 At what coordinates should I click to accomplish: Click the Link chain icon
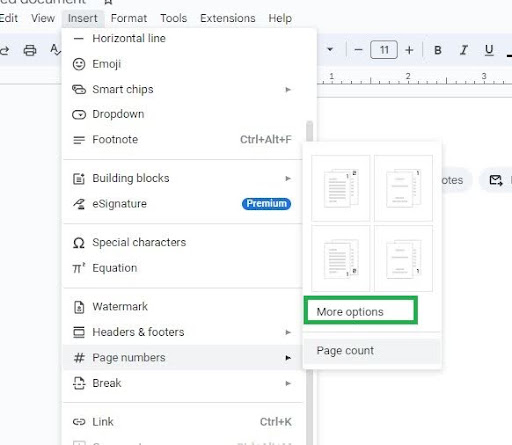[79, 422]
